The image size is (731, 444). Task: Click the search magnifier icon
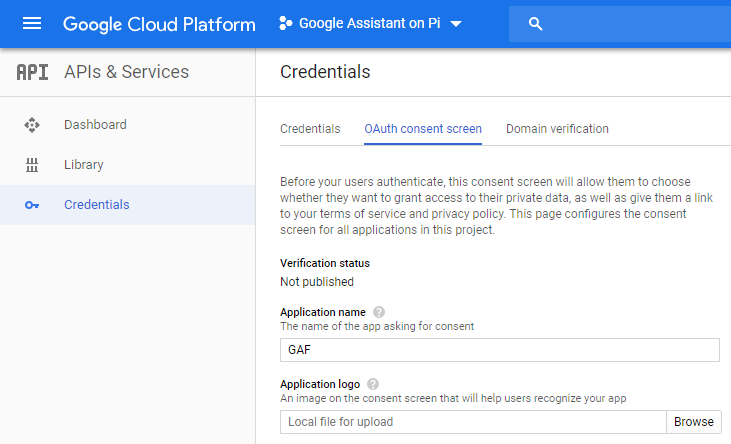click(535, 24)
